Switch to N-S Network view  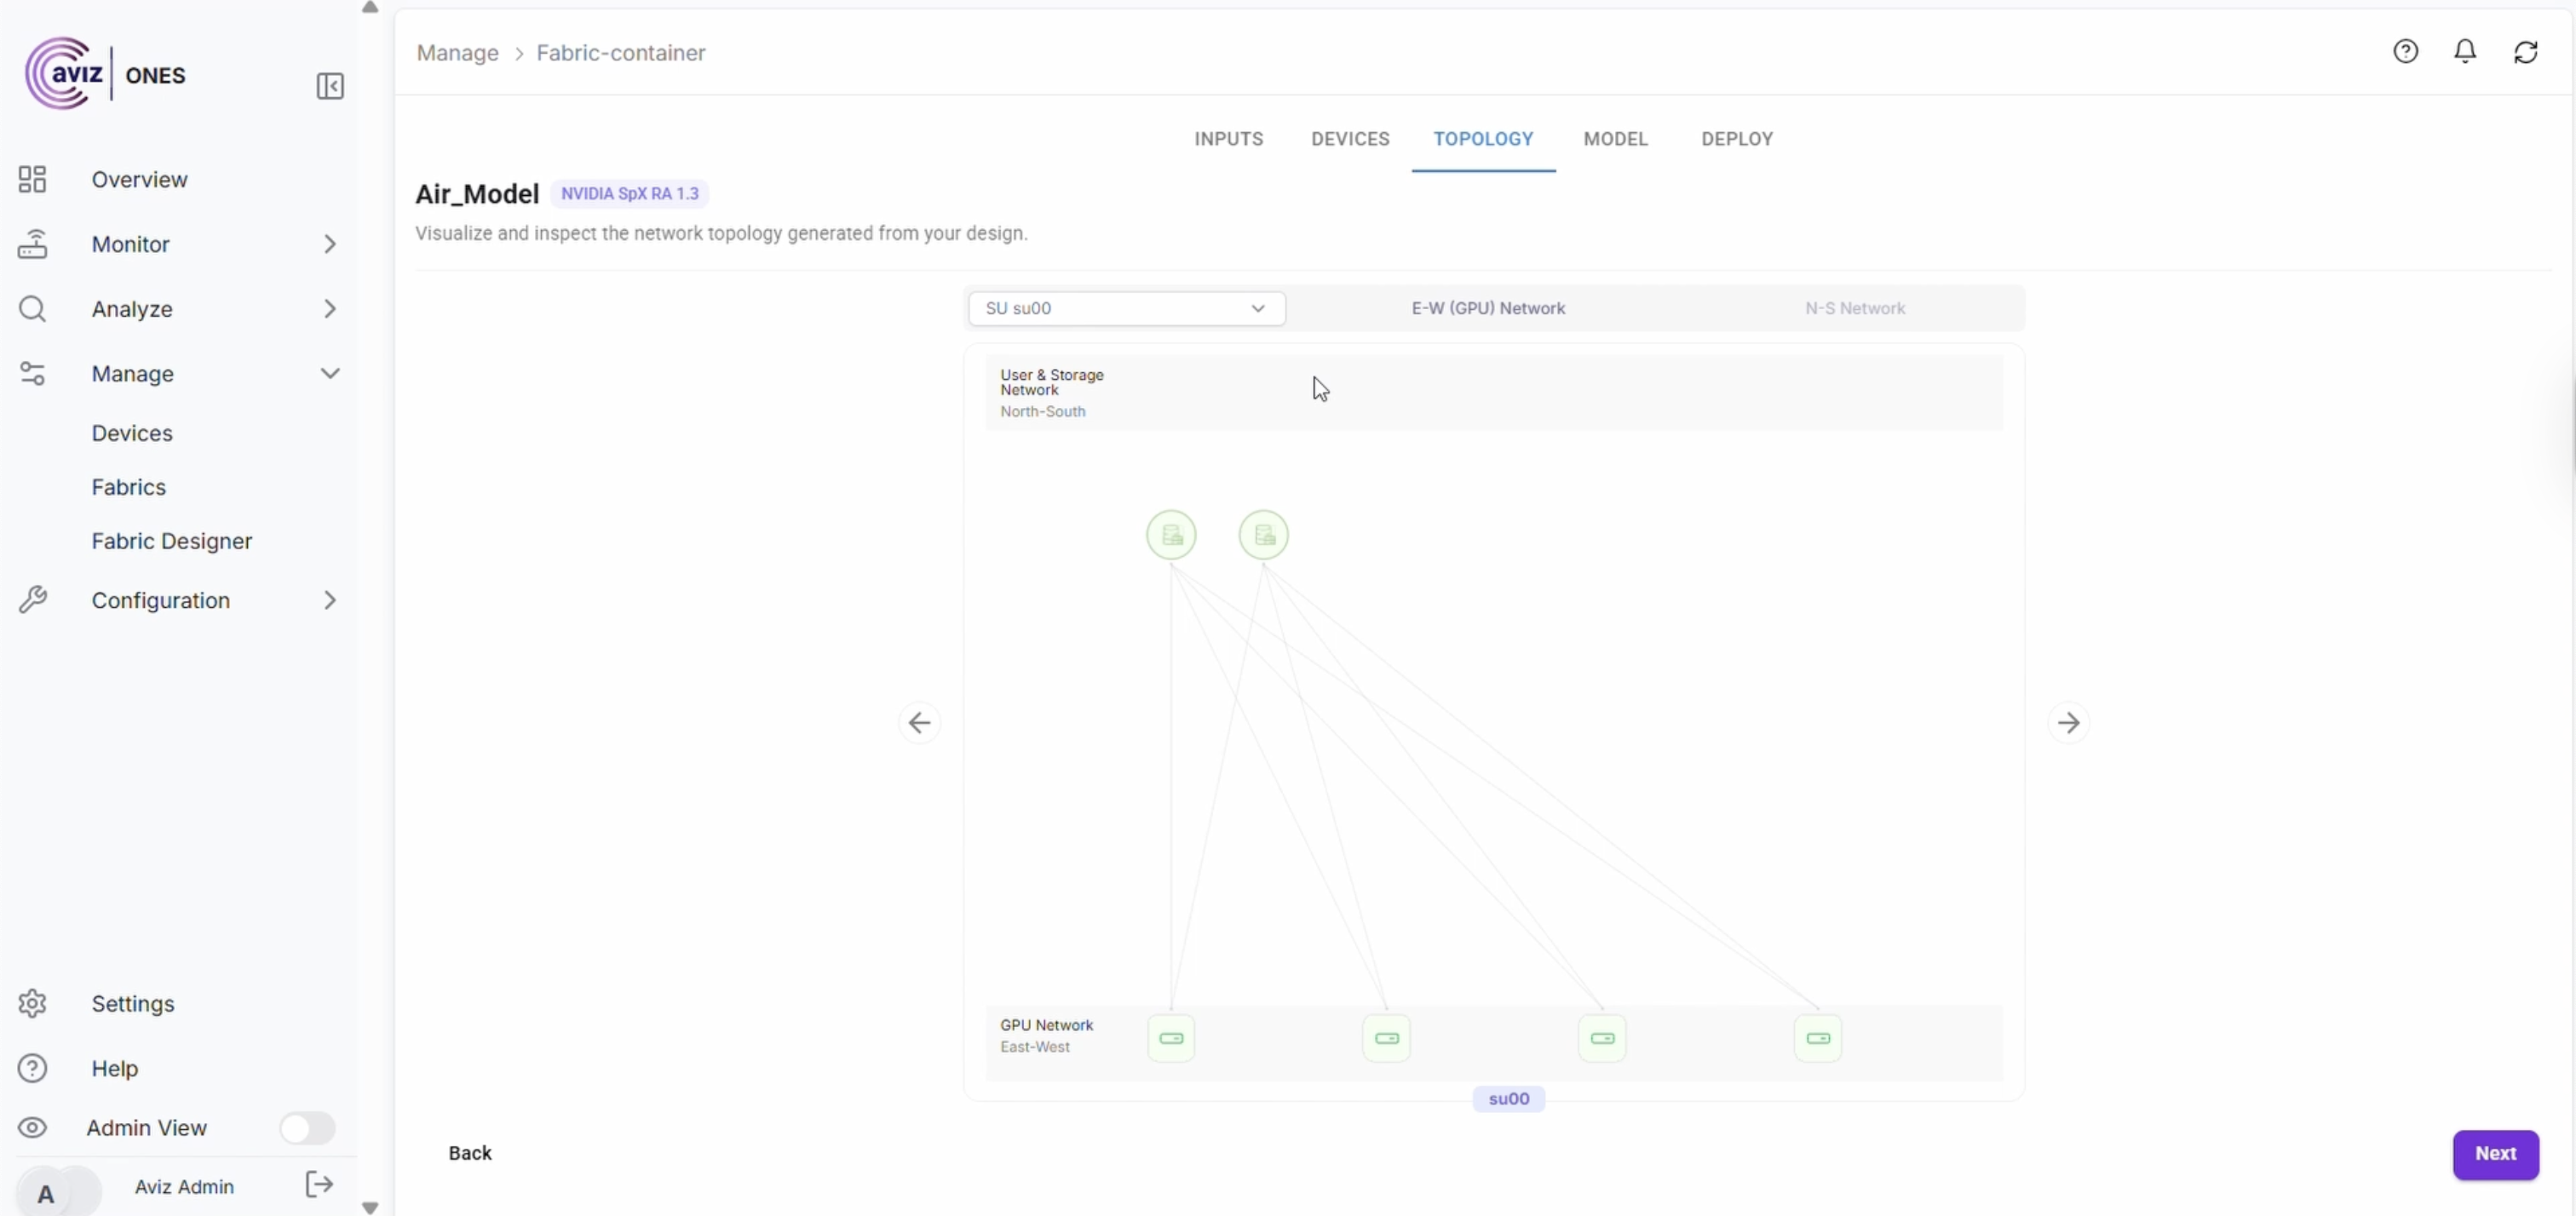tap(1854, 308)
